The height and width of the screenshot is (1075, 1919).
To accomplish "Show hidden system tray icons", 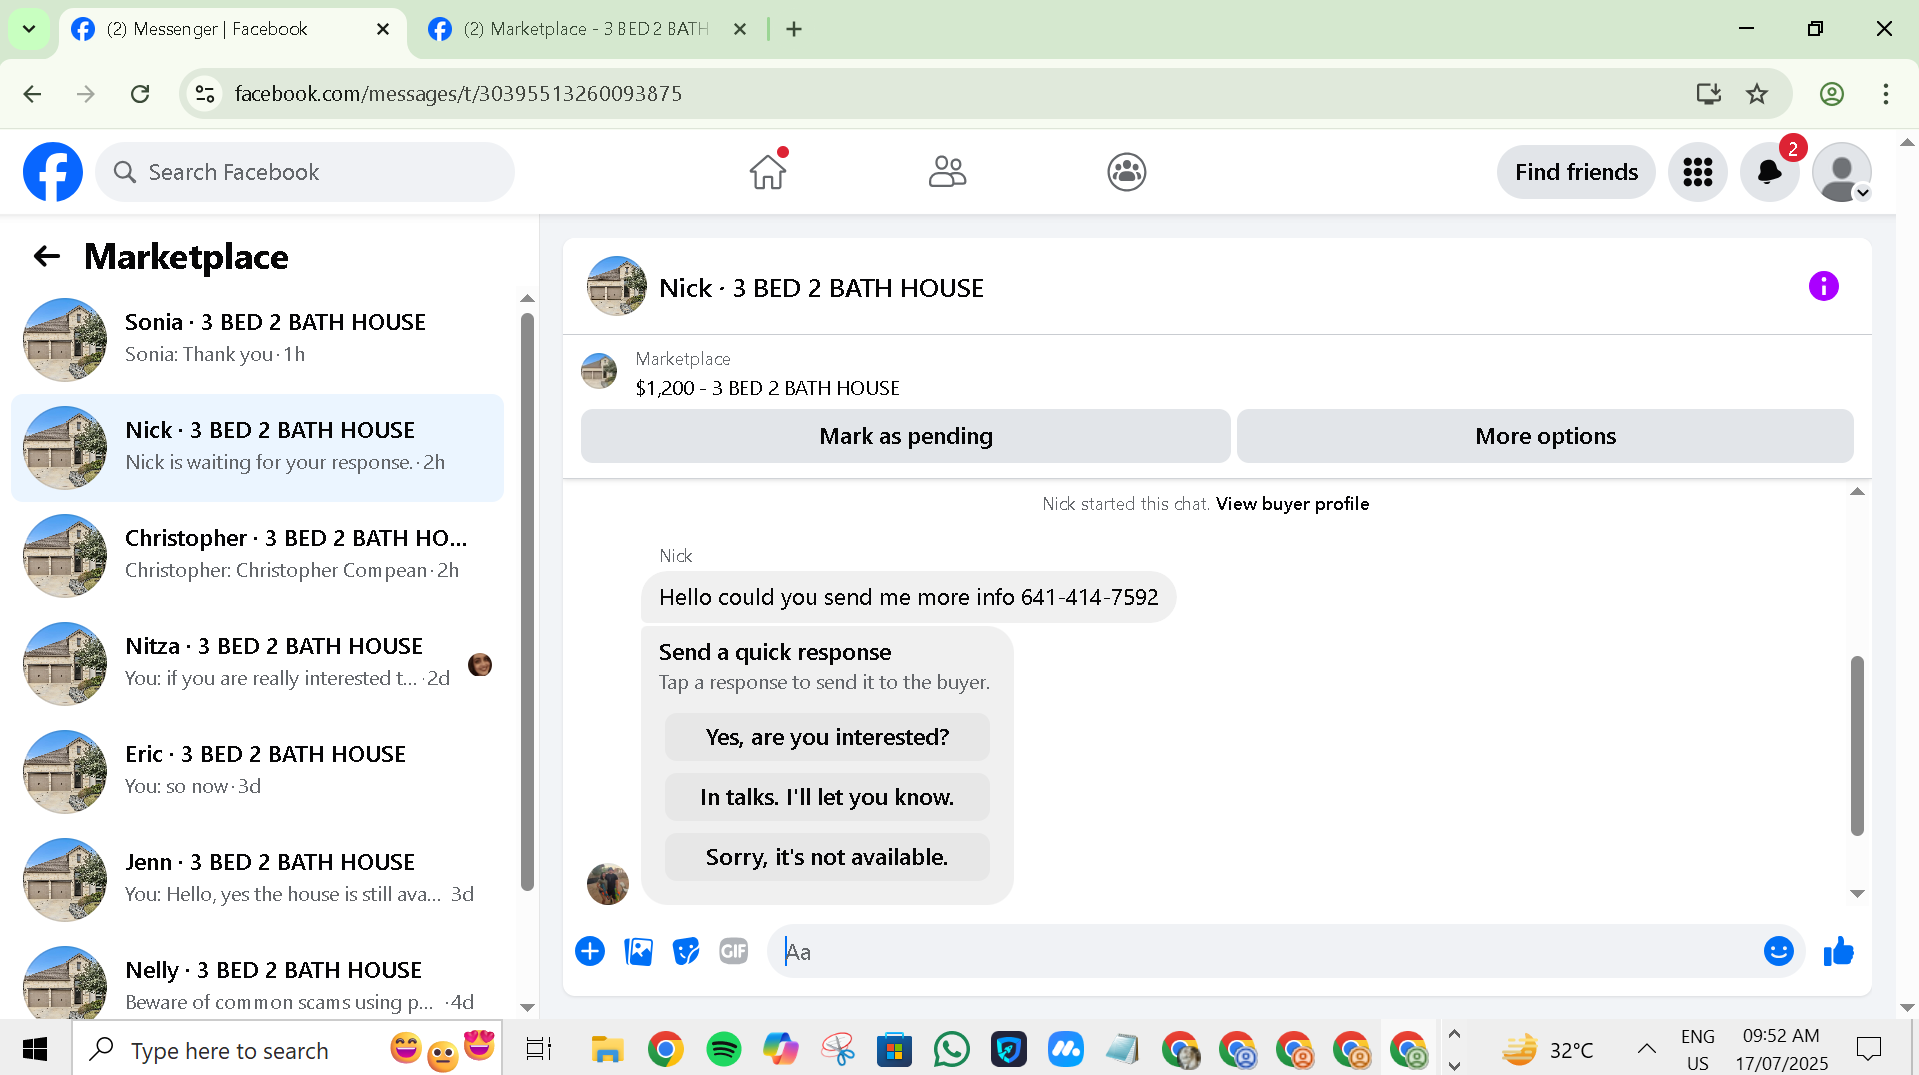I will point(1646,1049).
